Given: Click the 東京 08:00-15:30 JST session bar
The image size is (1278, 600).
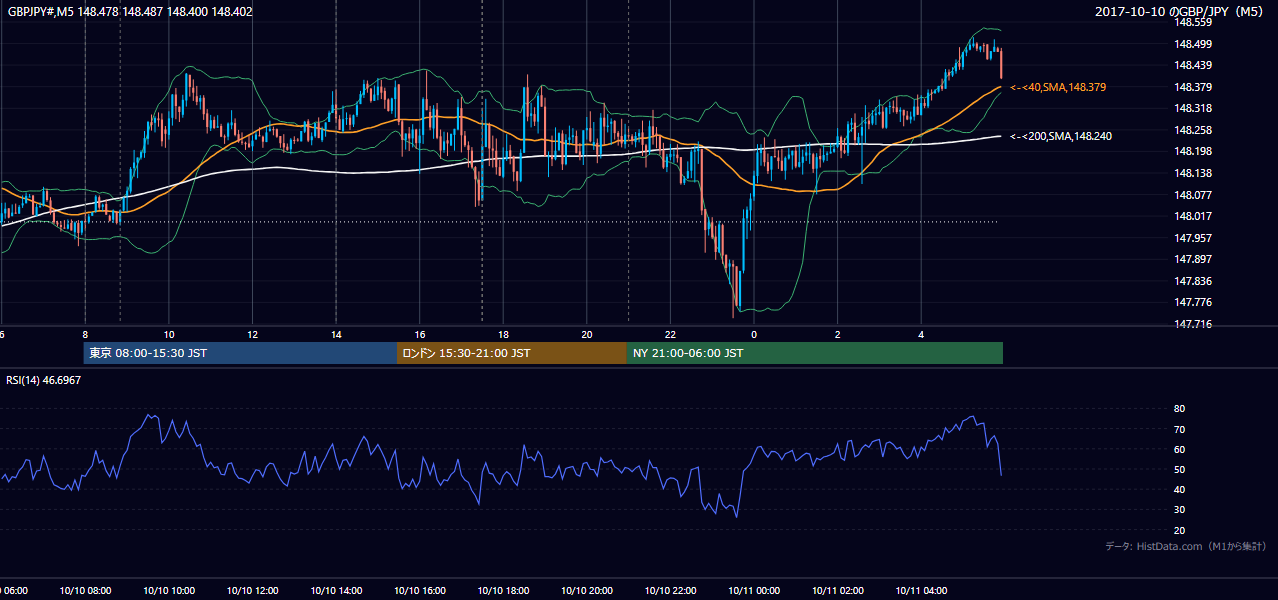Looking at the screenshot, I should click(240, 353).
